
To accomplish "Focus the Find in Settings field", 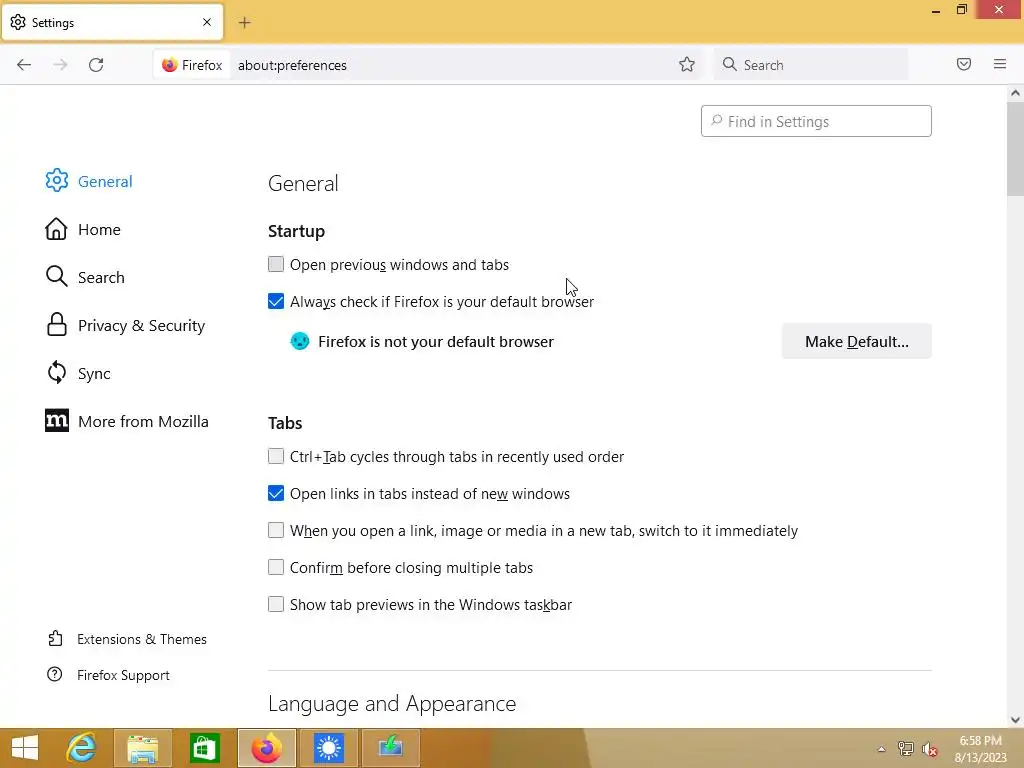I will coord(816,121).
